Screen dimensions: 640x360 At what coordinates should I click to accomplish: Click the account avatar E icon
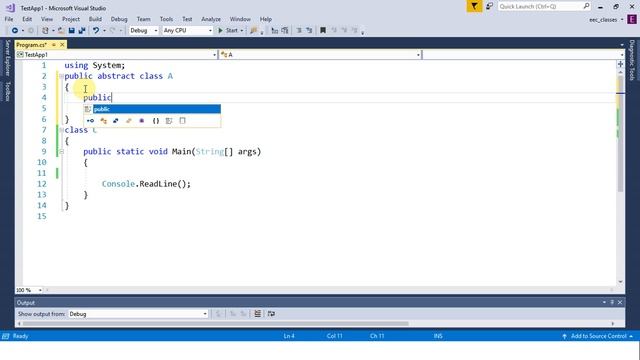pyautogui.click(x=632, y=20)
